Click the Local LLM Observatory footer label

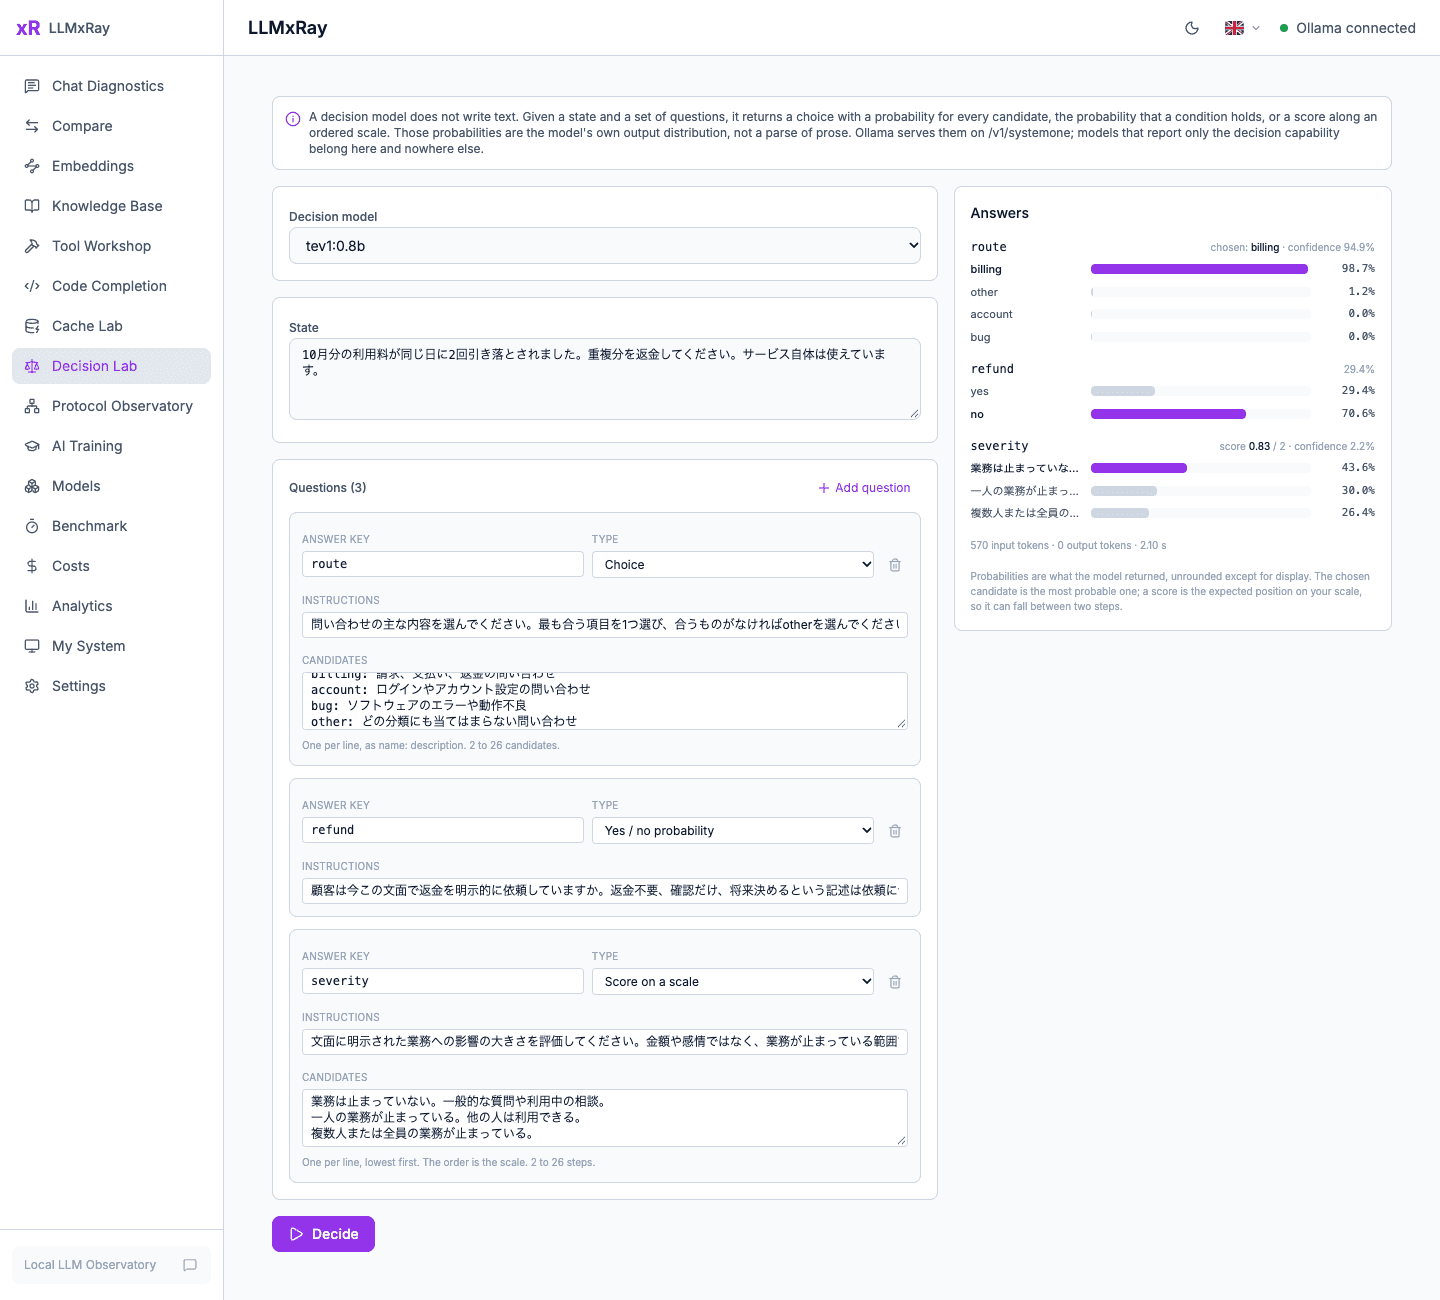(x=90, y=1265)
